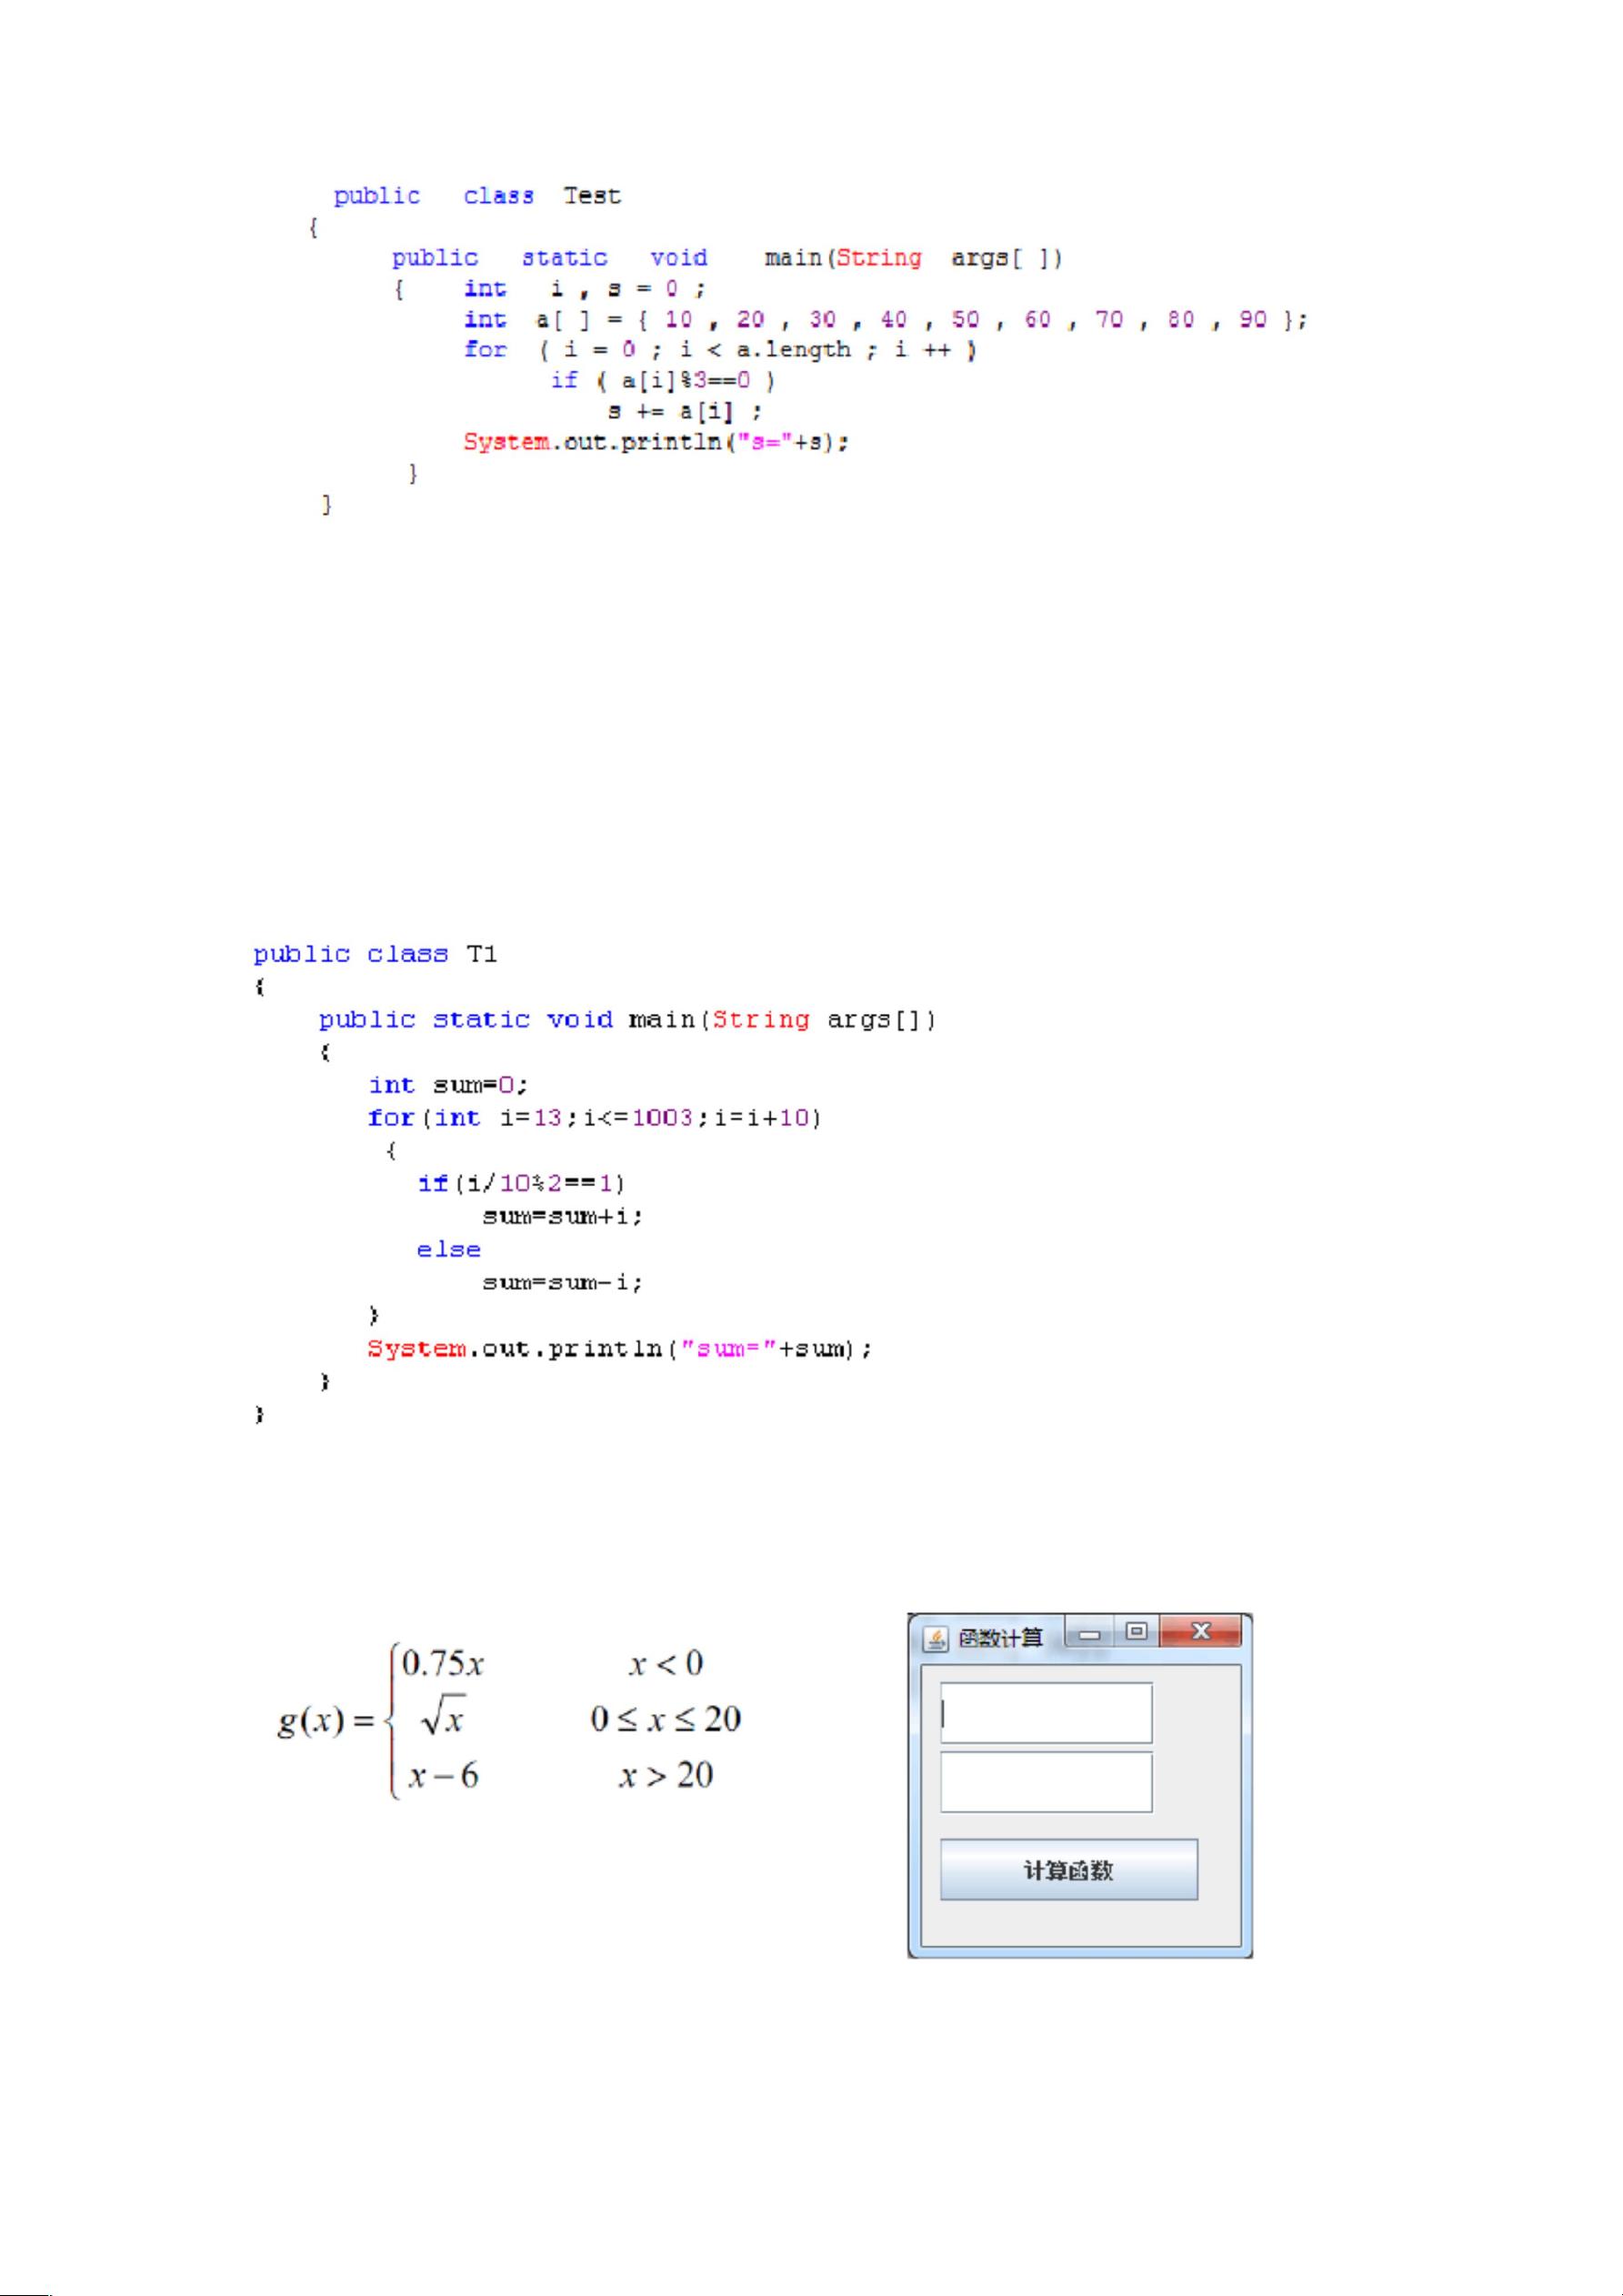Click the 's += a[i] ;' statement
1623x2296 pixels.
click(x=685, y=411)
